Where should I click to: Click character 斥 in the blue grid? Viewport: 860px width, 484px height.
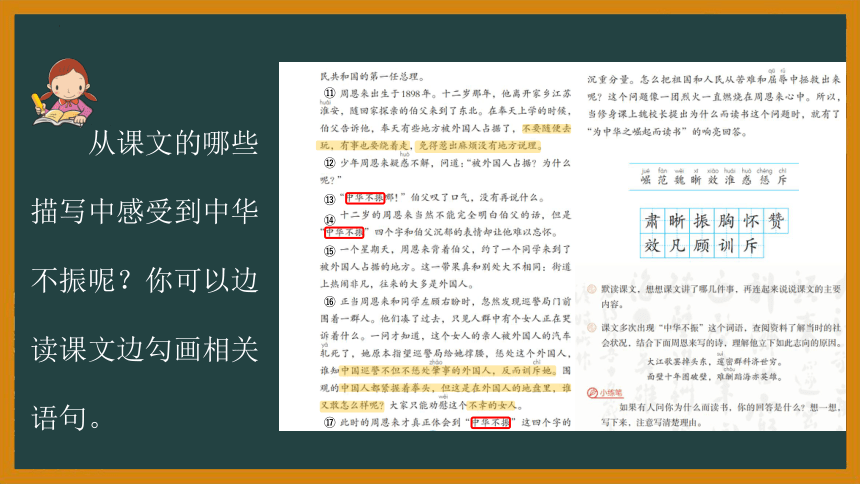coord(751,245)
